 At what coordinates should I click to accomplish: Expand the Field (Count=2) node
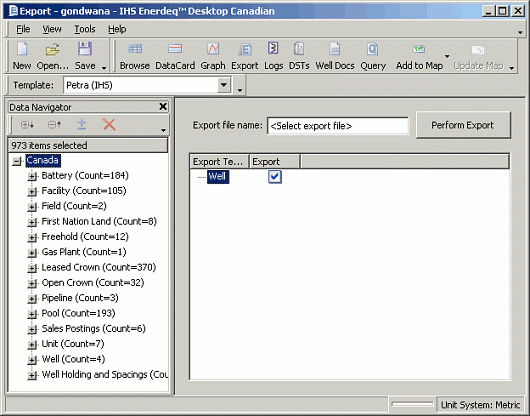pyautogui.click(x=32, y=207)
